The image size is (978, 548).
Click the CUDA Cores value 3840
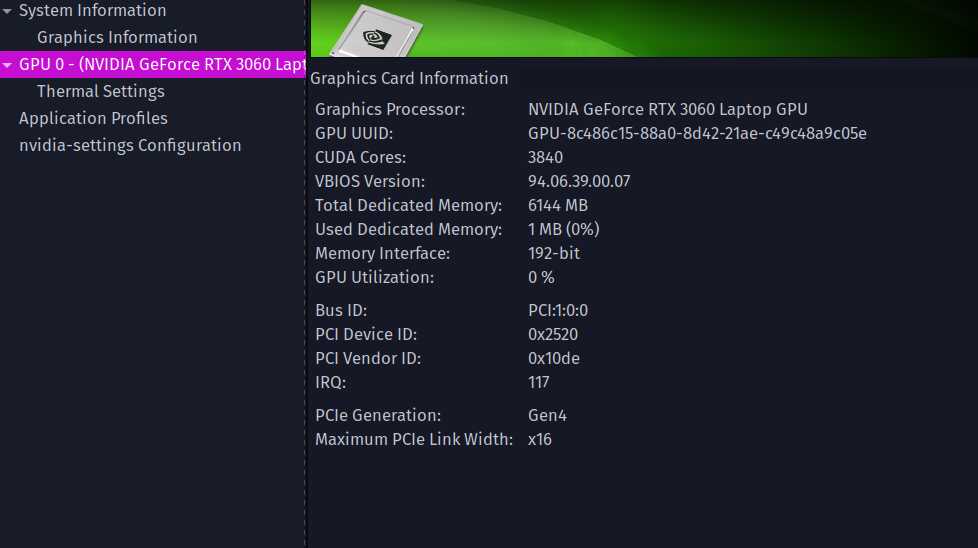click(545, 157)
